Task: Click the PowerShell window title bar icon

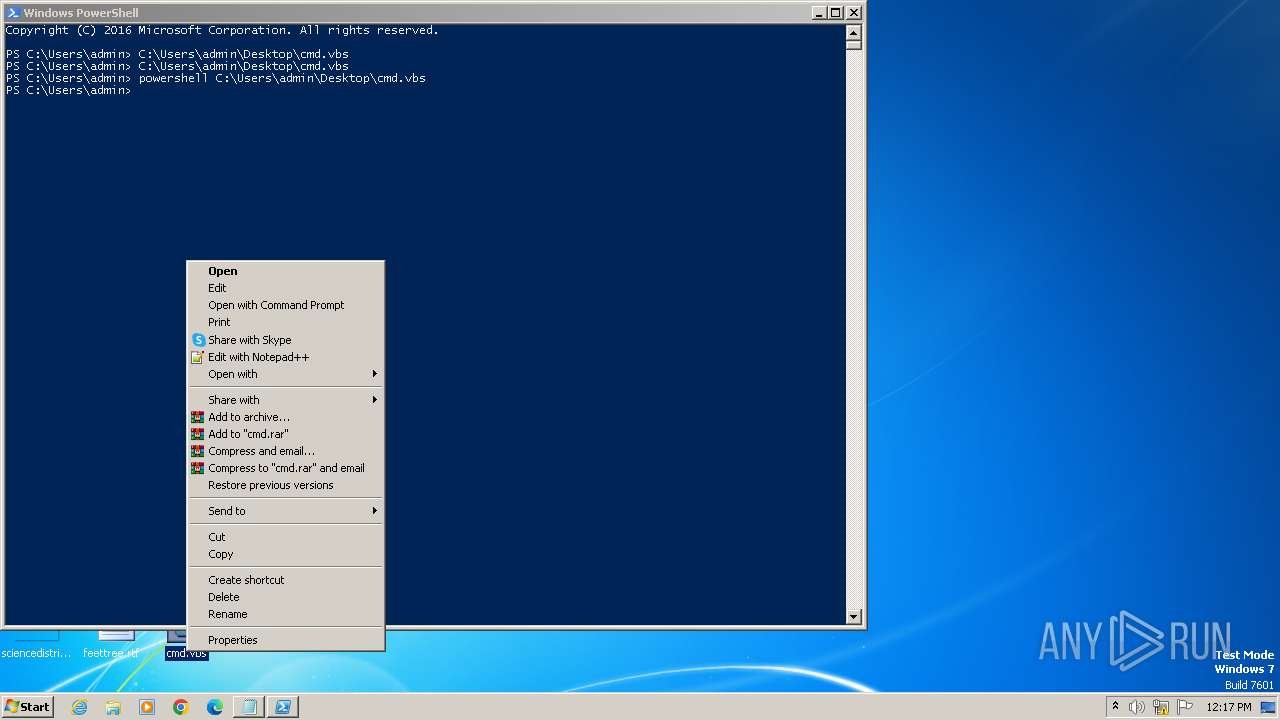Action: 13,13
